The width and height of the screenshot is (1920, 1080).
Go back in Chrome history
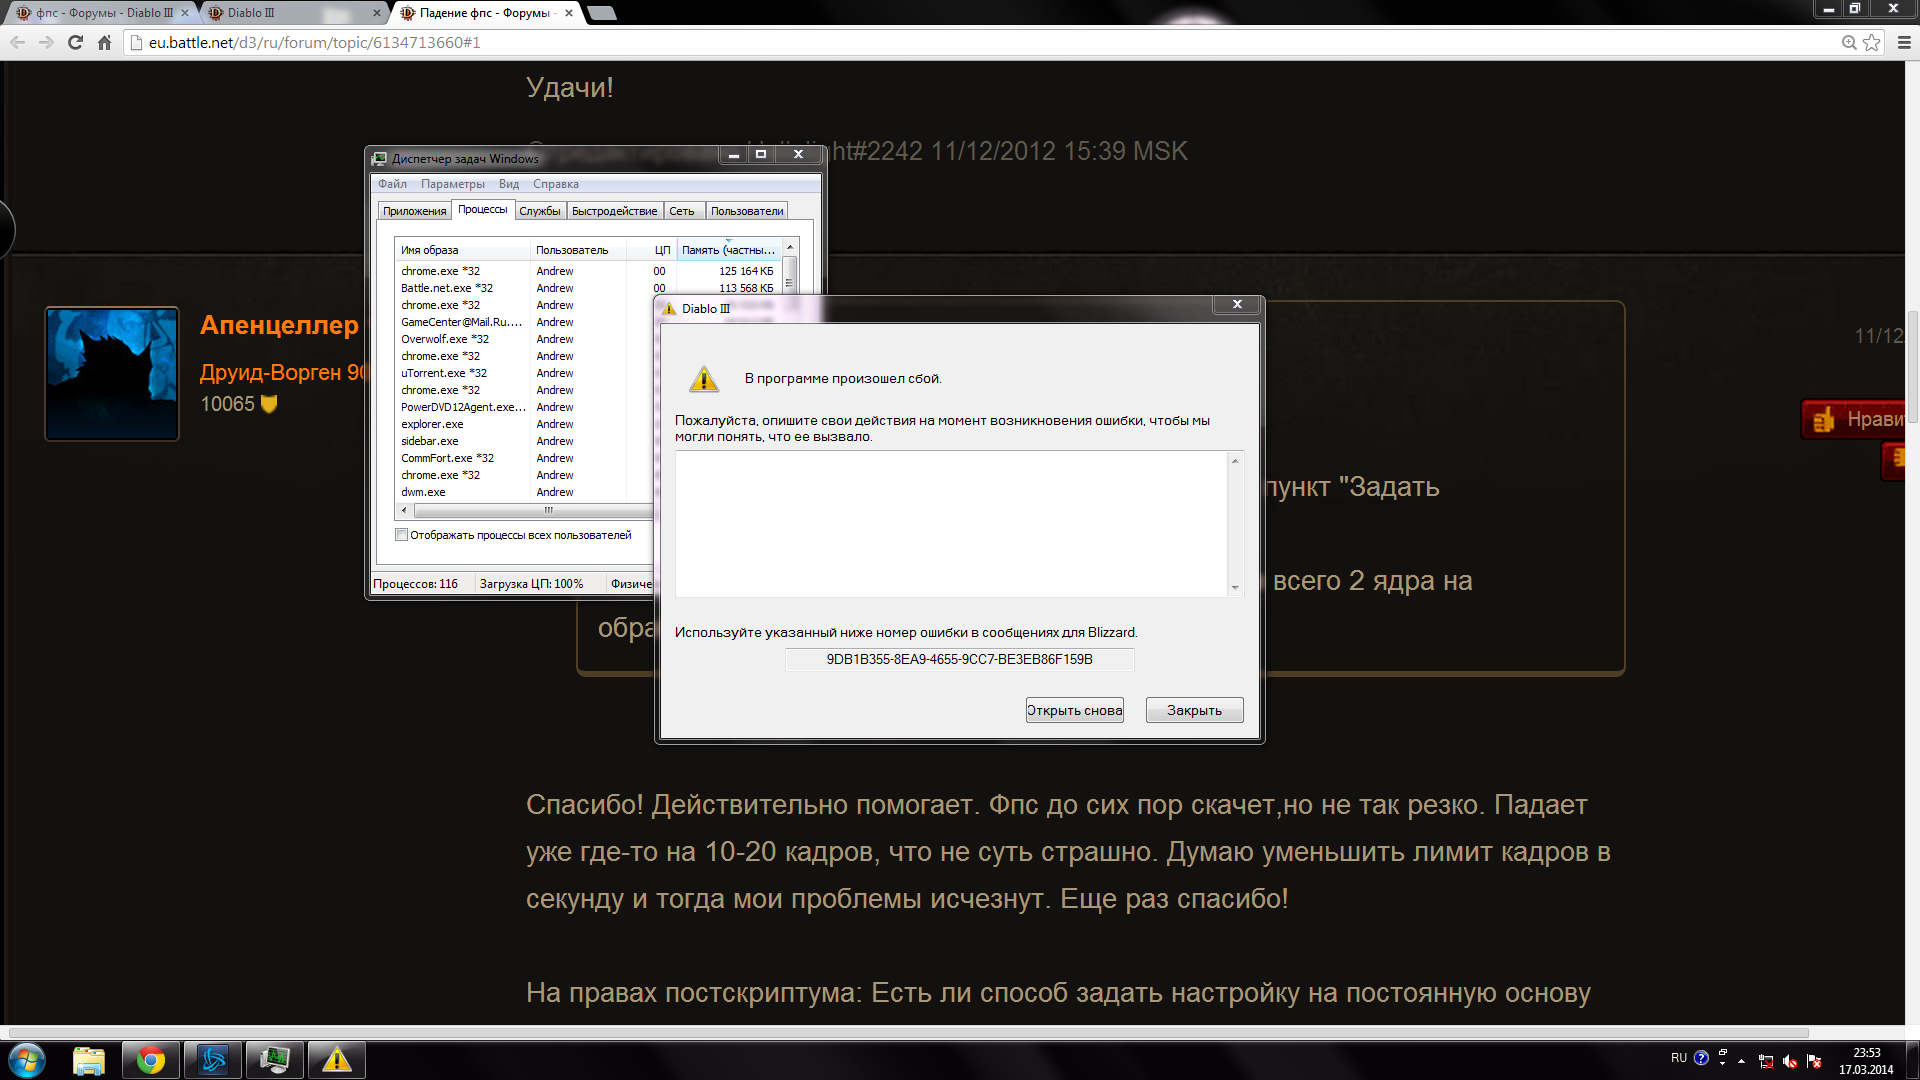18,42
